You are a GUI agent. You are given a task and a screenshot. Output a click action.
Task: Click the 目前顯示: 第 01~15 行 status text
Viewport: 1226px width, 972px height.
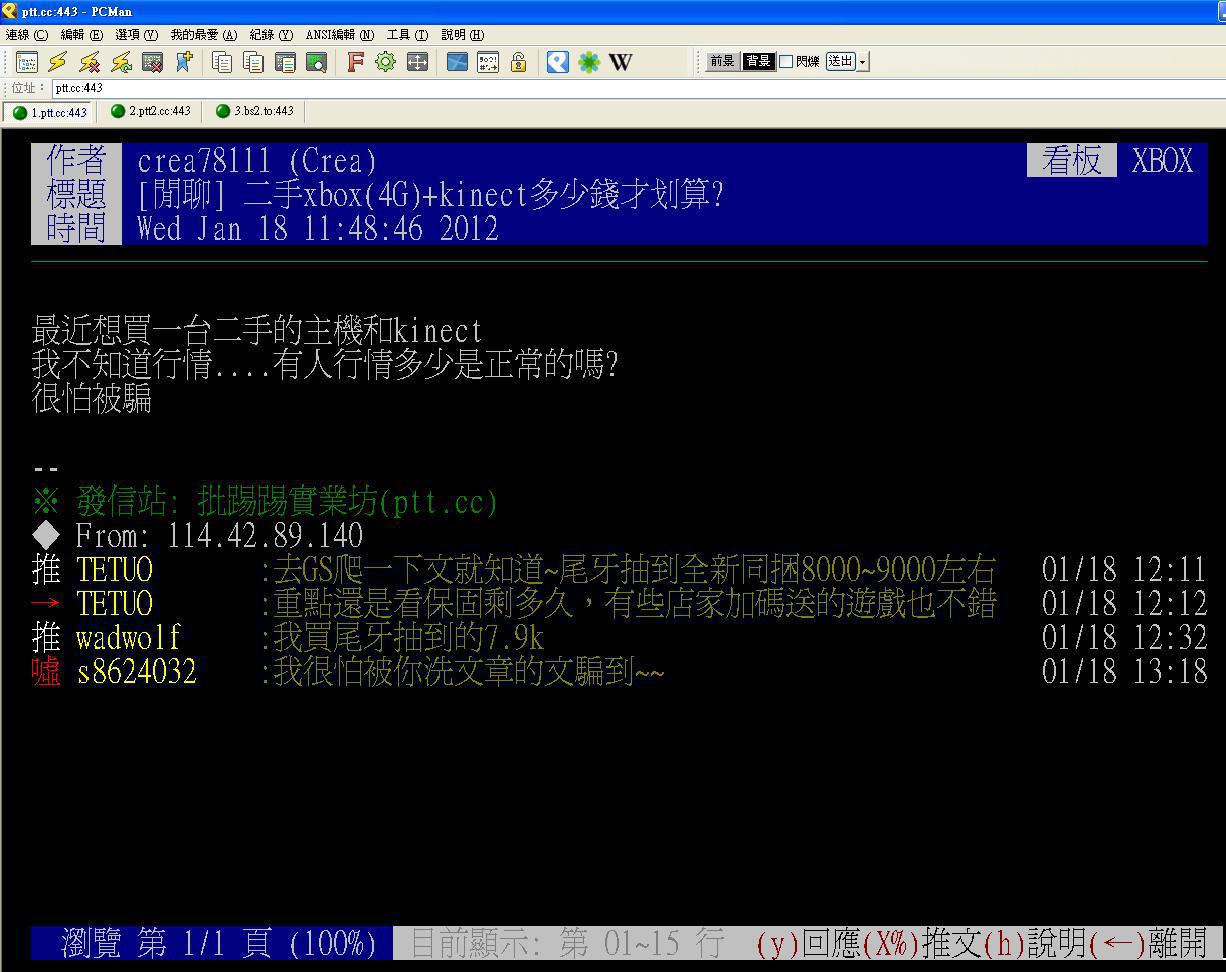[567, 942]
